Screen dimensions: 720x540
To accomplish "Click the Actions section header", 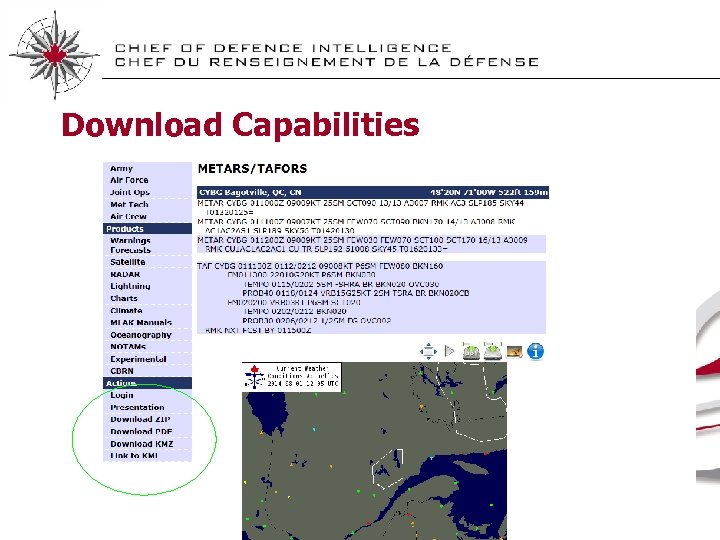I will (x=147, y=383).
